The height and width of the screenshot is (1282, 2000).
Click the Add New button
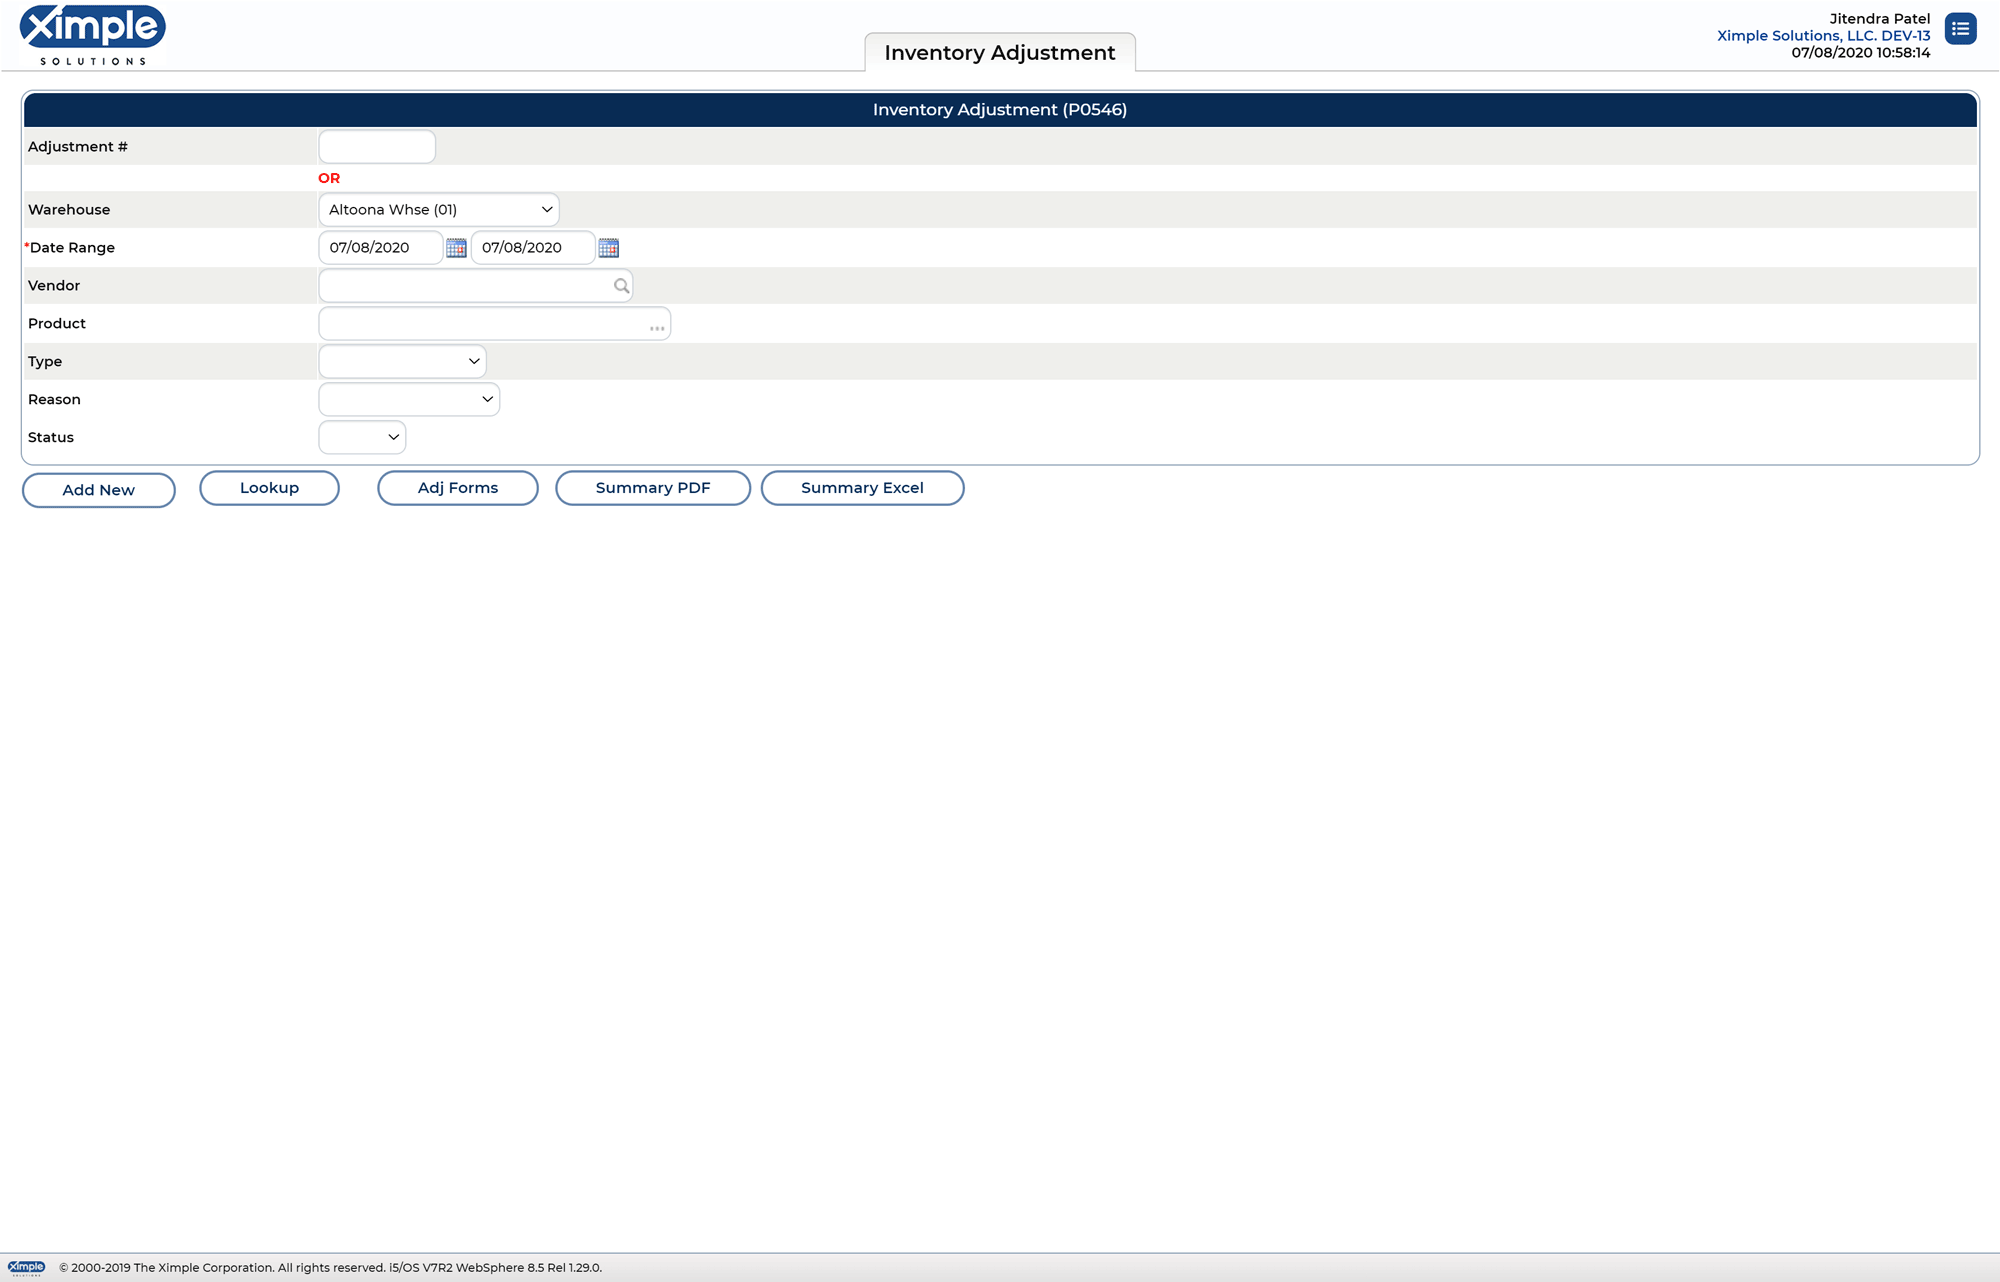98,489
